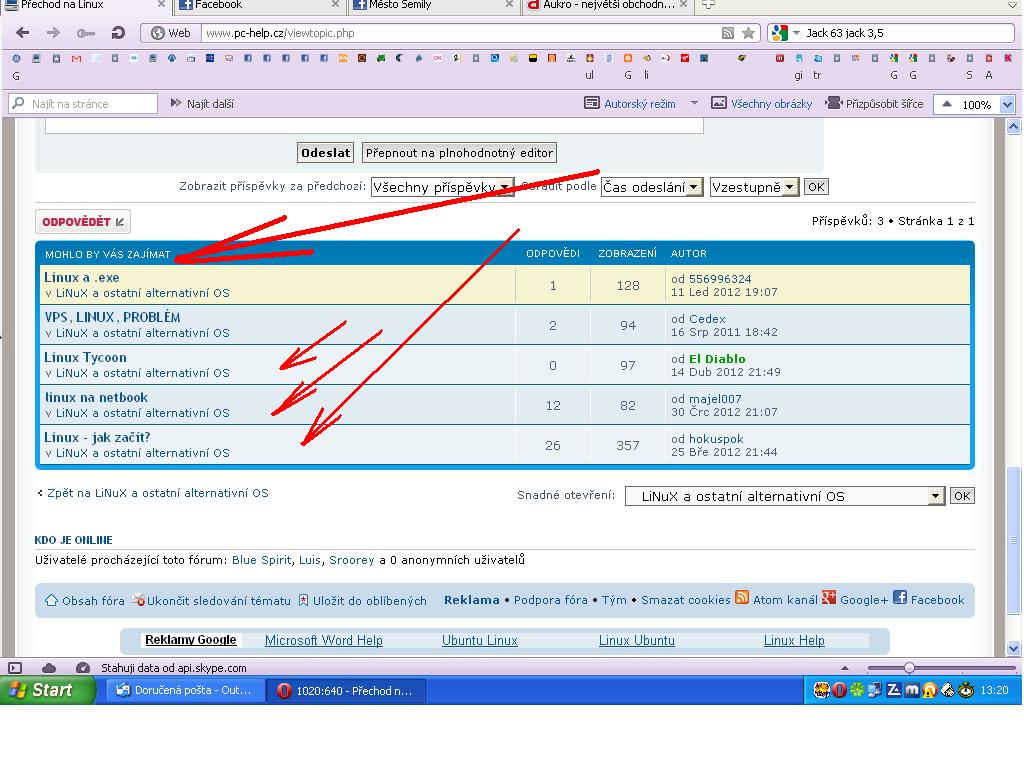Screen dimensions: 1024x768
Task: Reload the page with the refresh icon
Action: [x=117, y=33]
